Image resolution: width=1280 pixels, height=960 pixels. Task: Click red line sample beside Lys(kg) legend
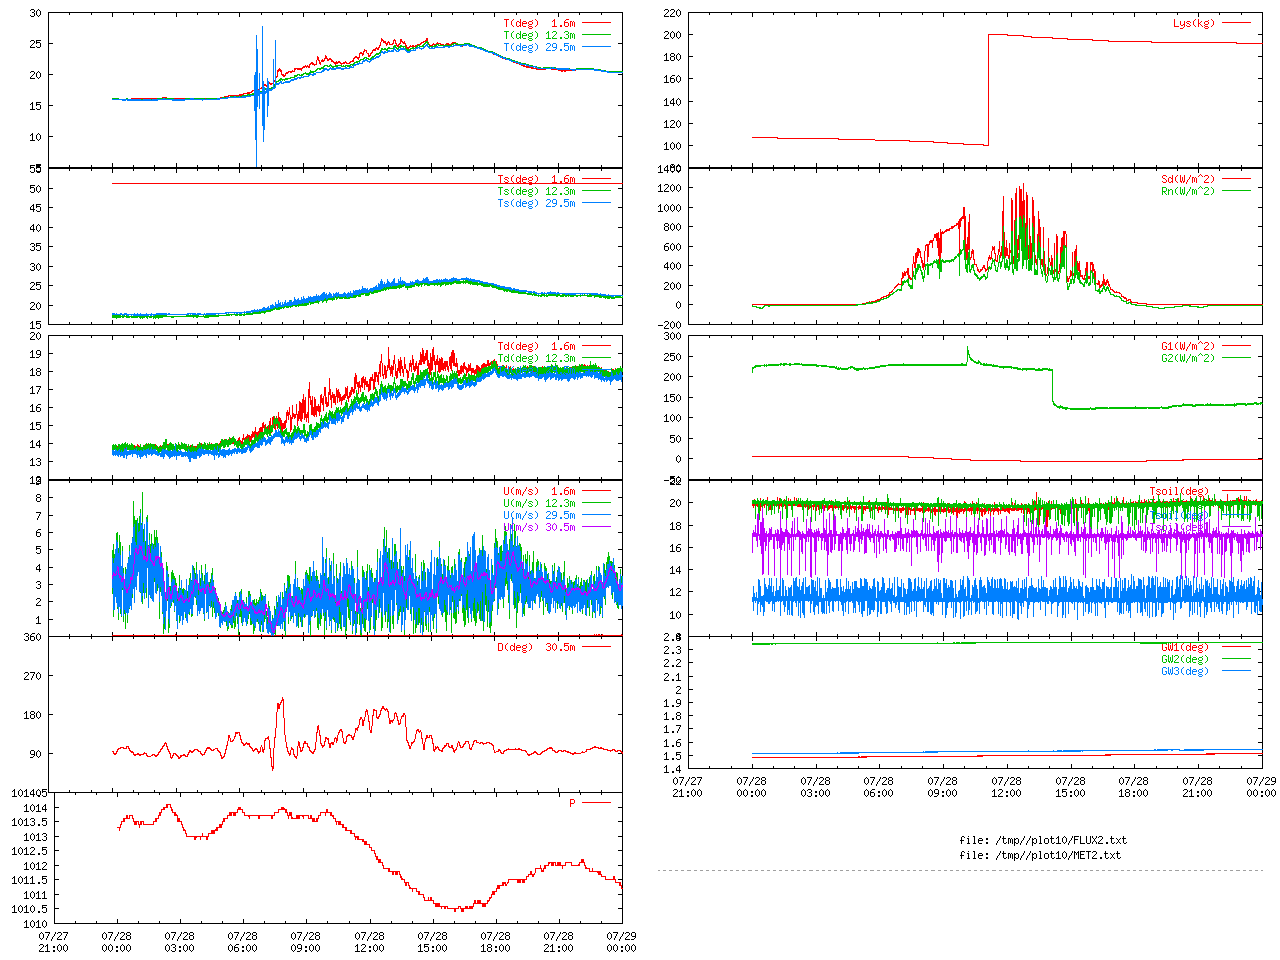pyautogui.click(x=1235, y=23)
